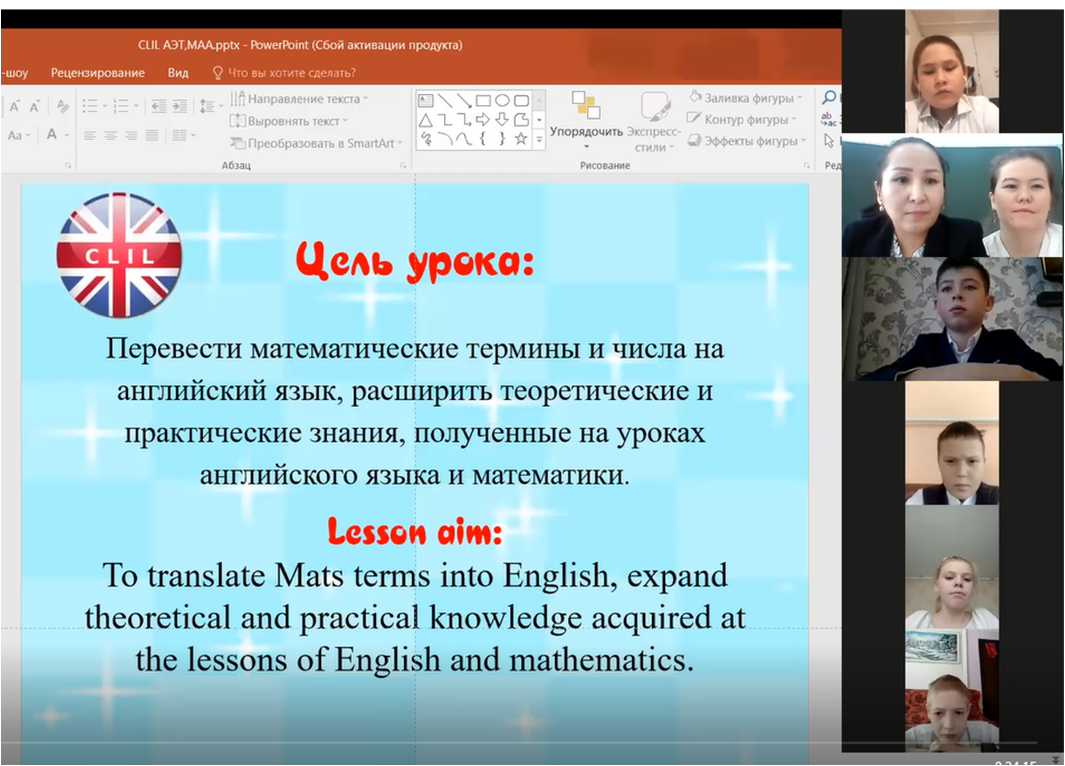Viewport: 1065px width, 766px height.
Task: Insert a text box from the shapes gallery
Action: point(425,100)
